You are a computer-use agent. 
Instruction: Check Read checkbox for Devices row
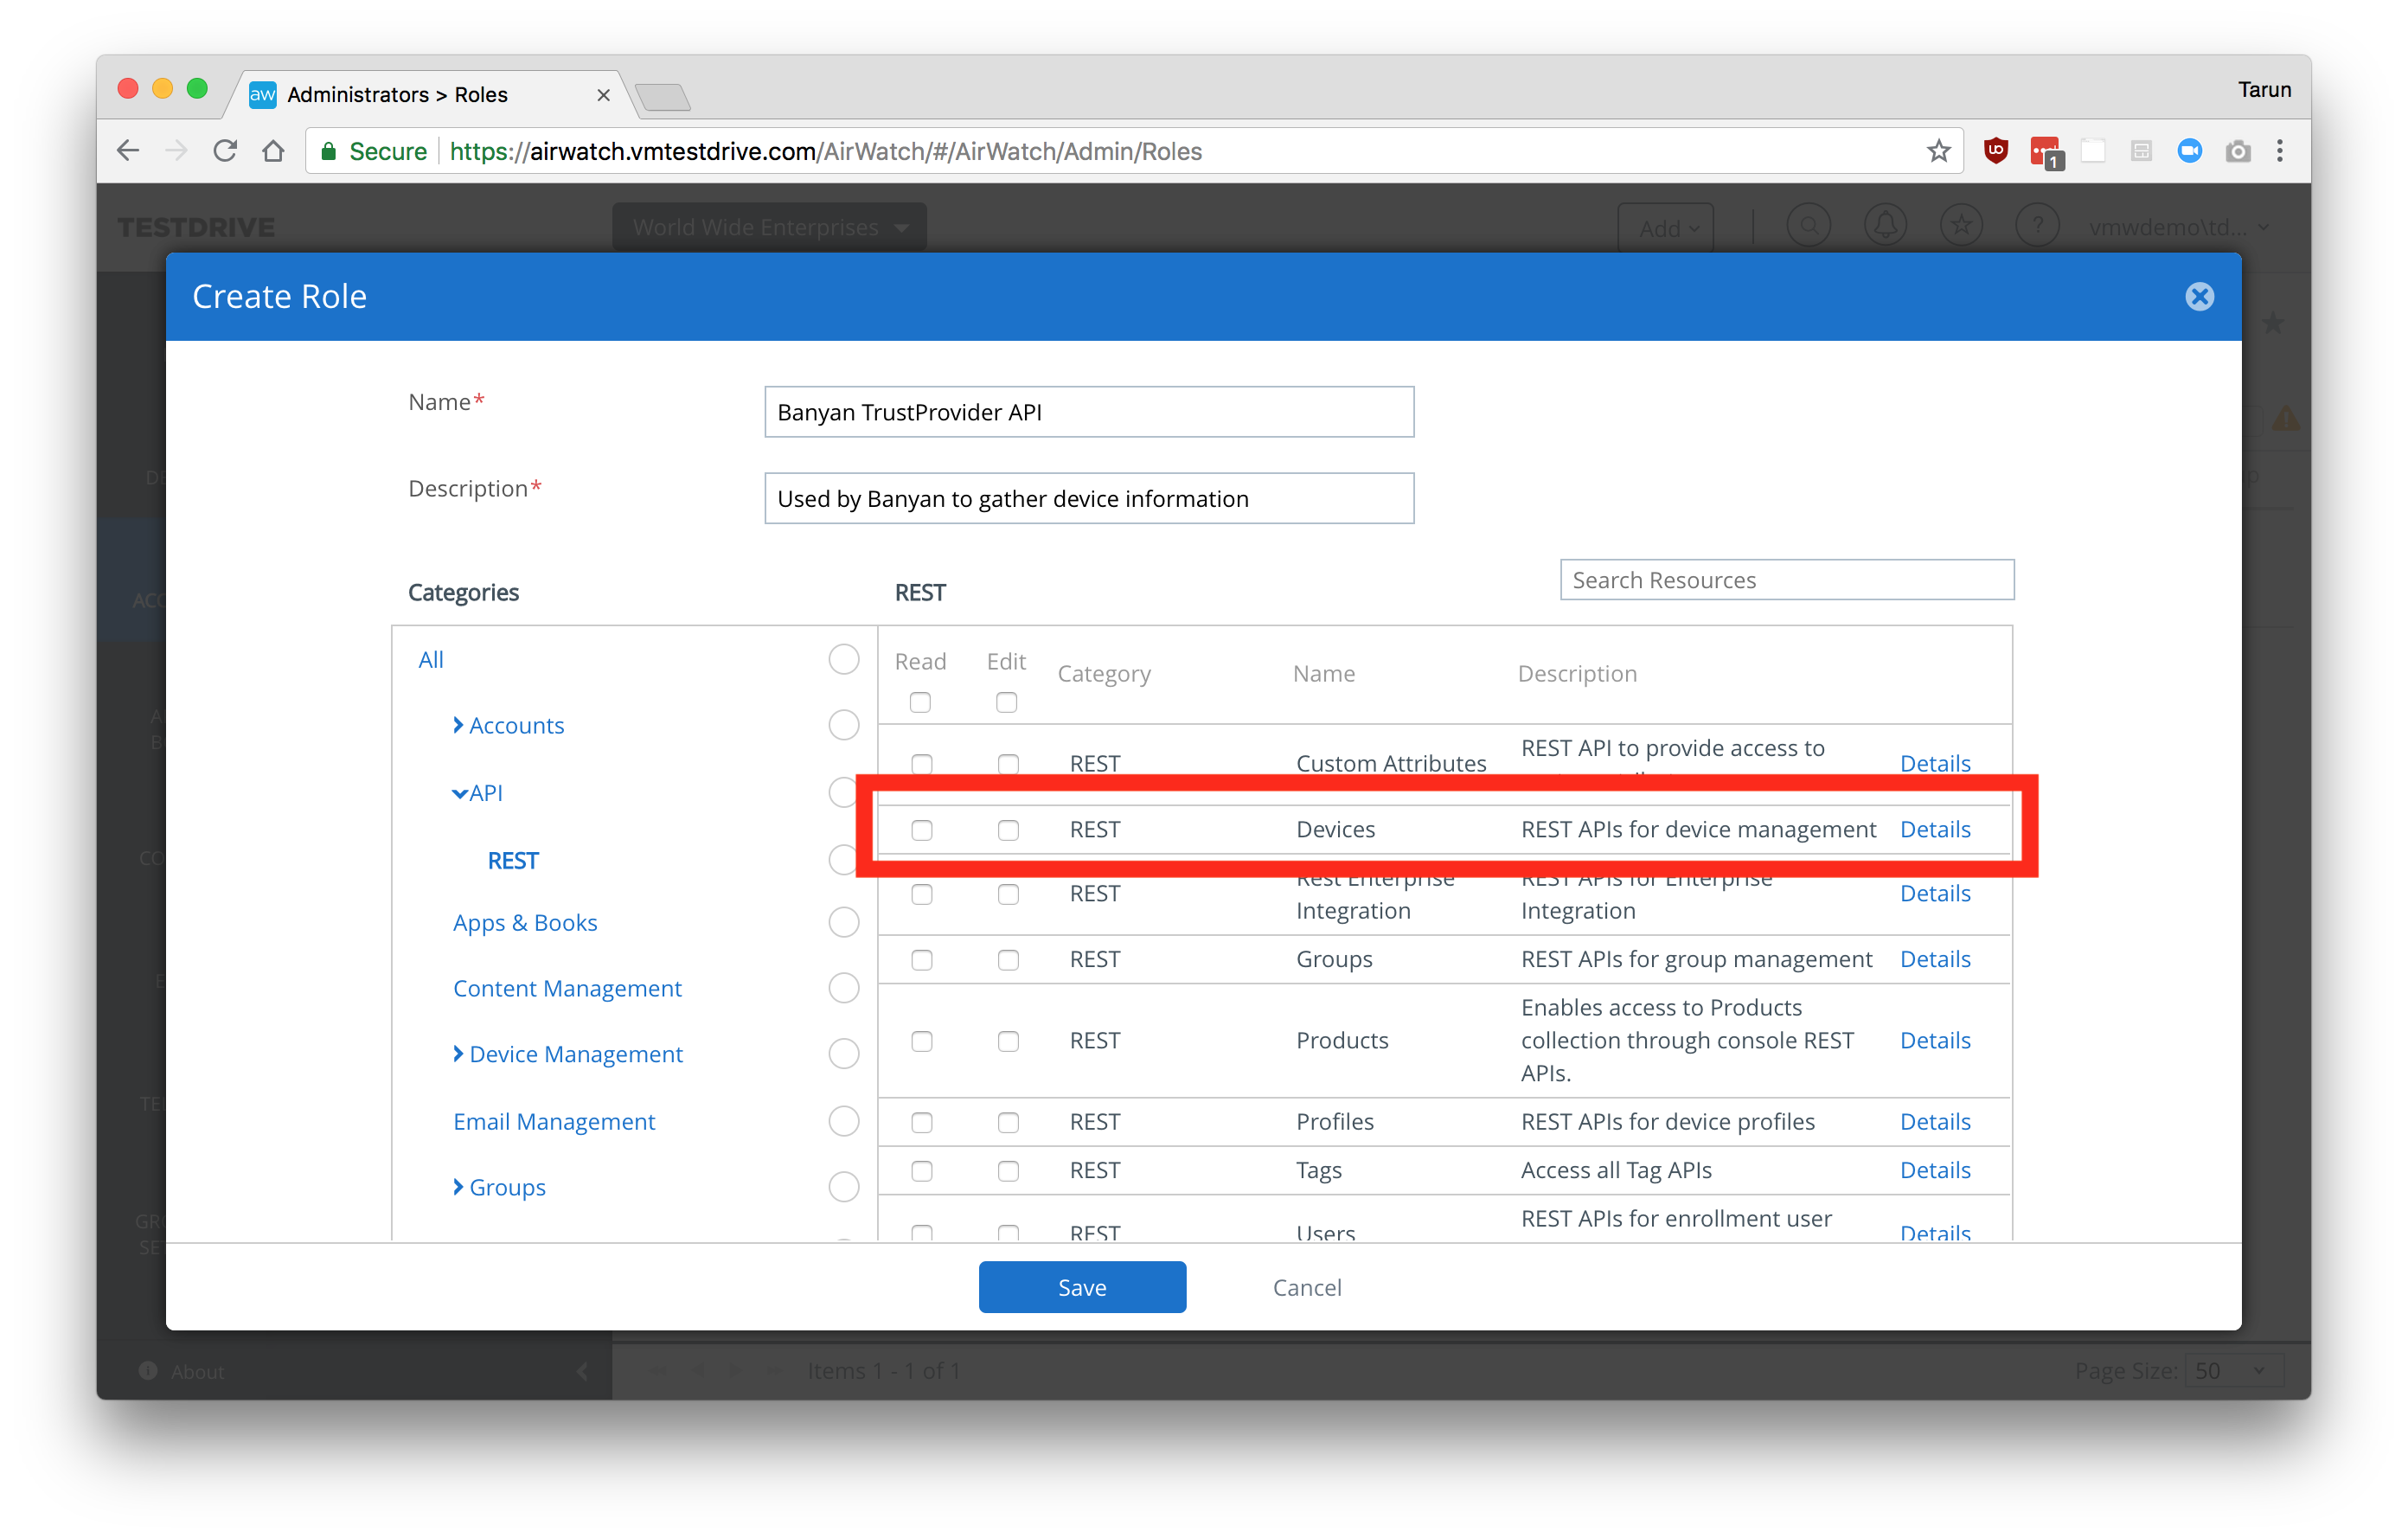coord(921,830)
